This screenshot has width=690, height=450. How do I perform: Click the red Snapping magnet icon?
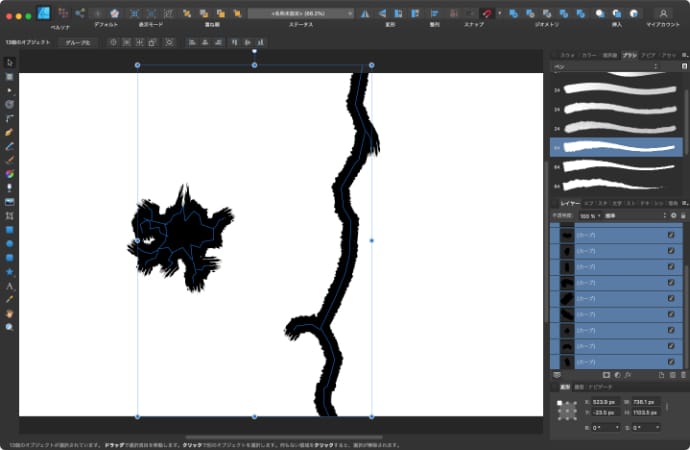[x=486, y=13]
